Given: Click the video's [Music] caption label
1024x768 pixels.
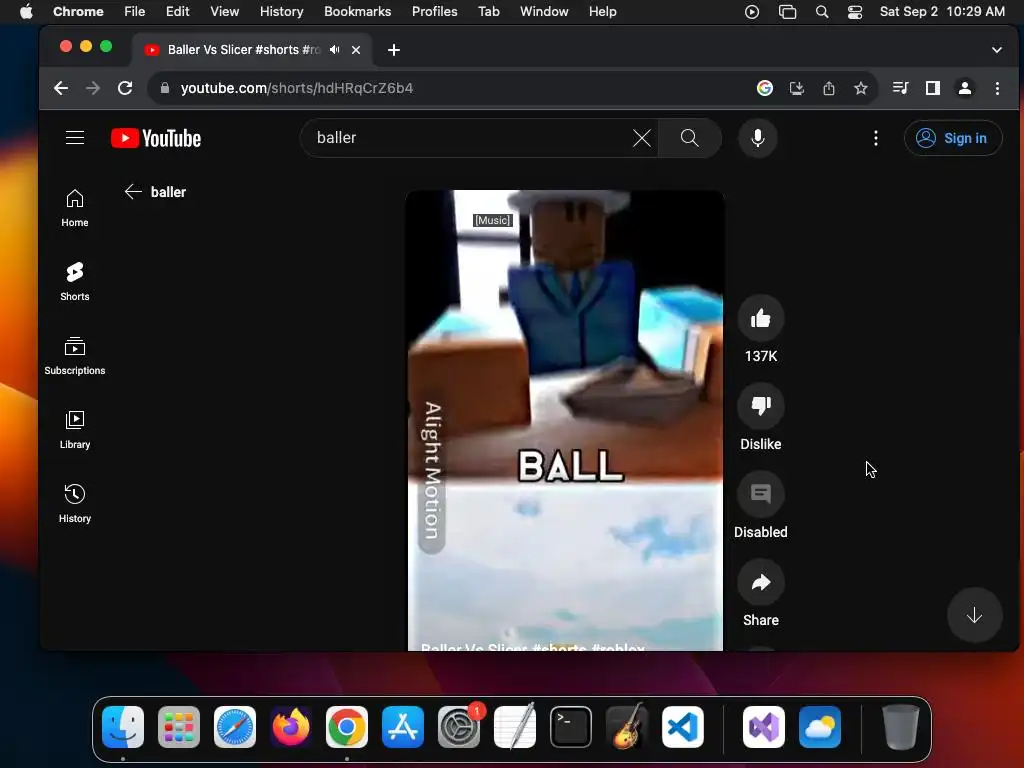Looking at the screenshot, I should coord(492,220).
